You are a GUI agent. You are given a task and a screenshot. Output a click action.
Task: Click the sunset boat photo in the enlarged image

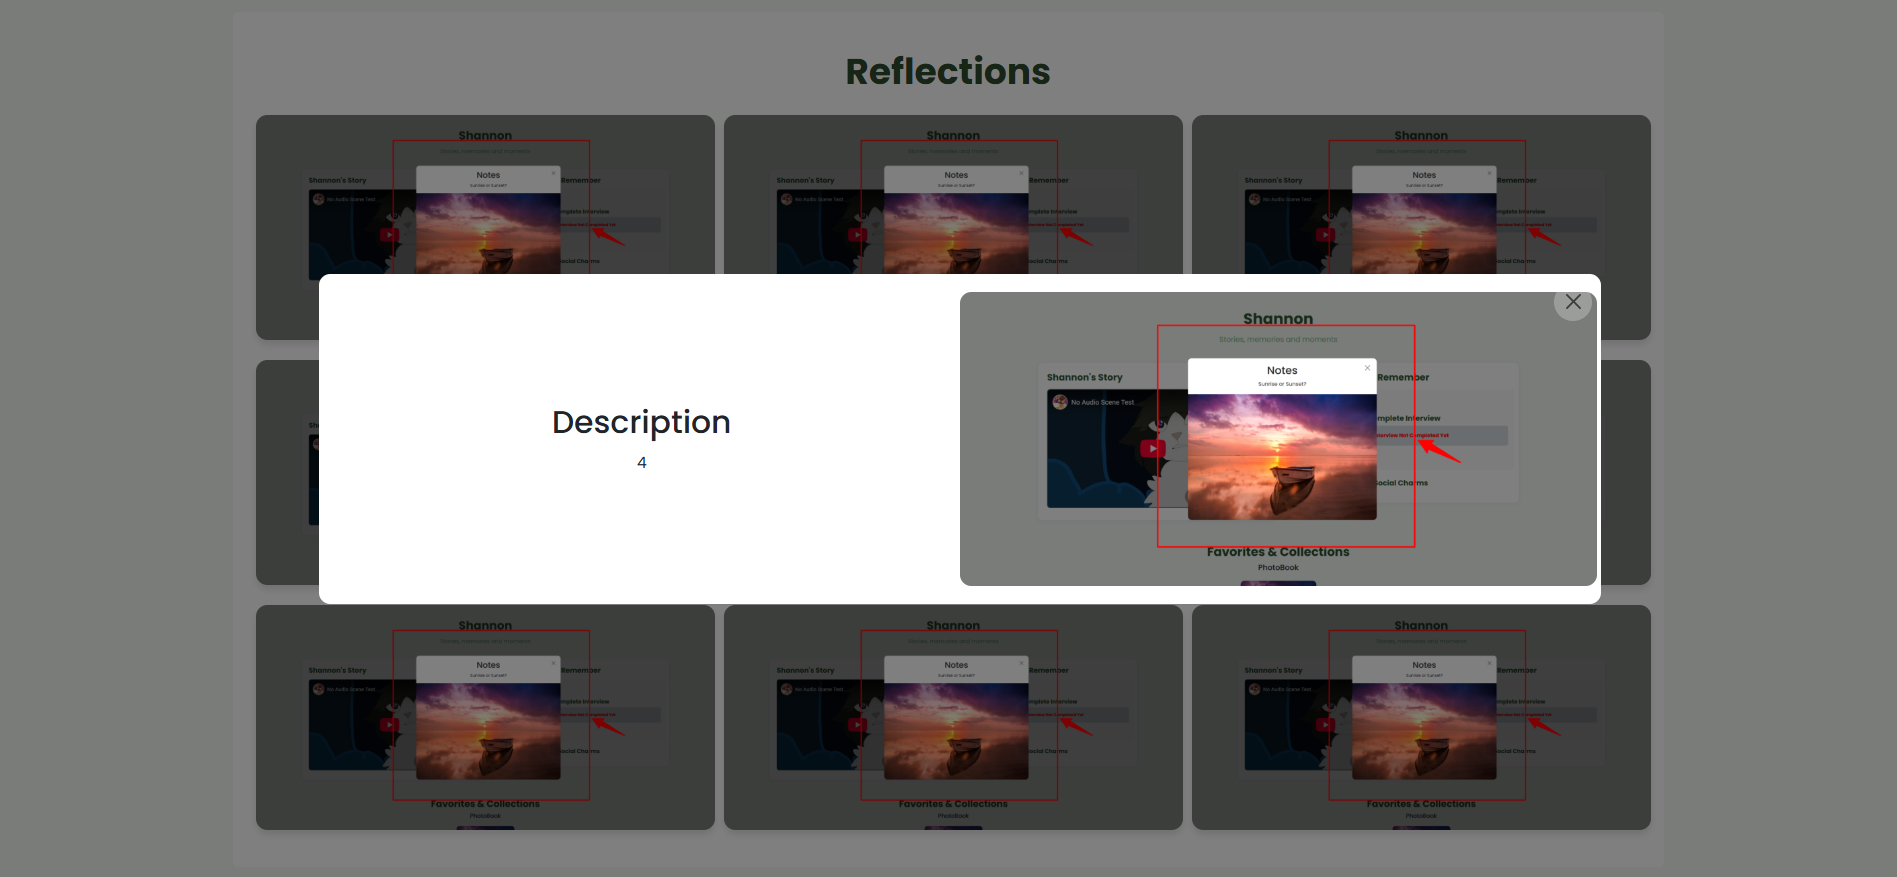[1281, 456]
